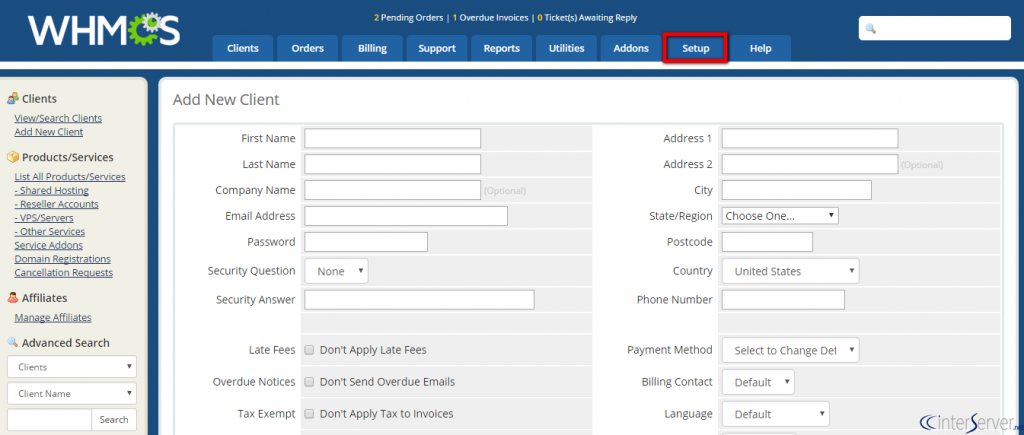Focus the Company Name field
This screenshot has width=1024, height=435.
coord(392,190)
